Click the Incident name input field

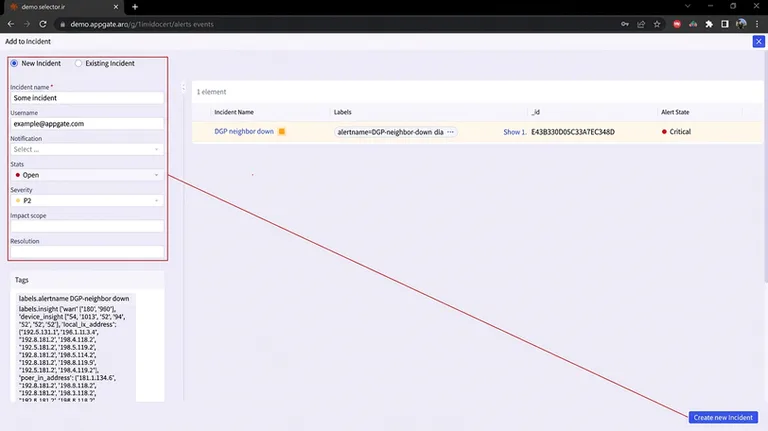click(x=87, y=98)
